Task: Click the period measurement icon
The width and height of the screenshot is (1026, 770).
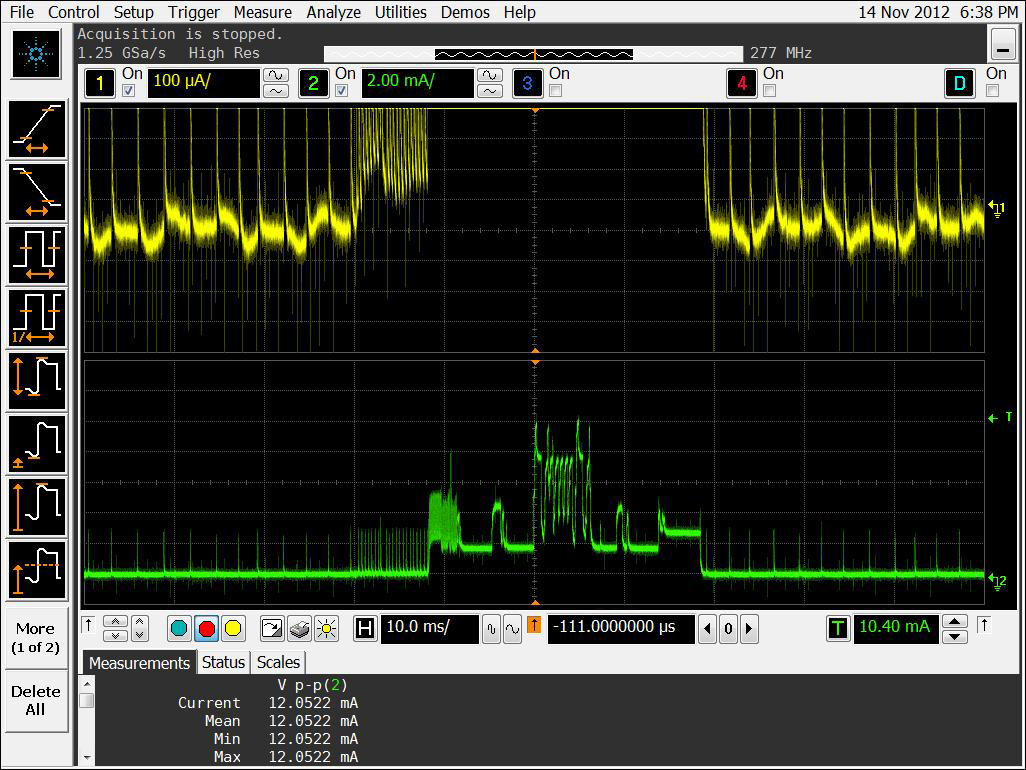Action: pyautogui.click(x=37, y=254)
